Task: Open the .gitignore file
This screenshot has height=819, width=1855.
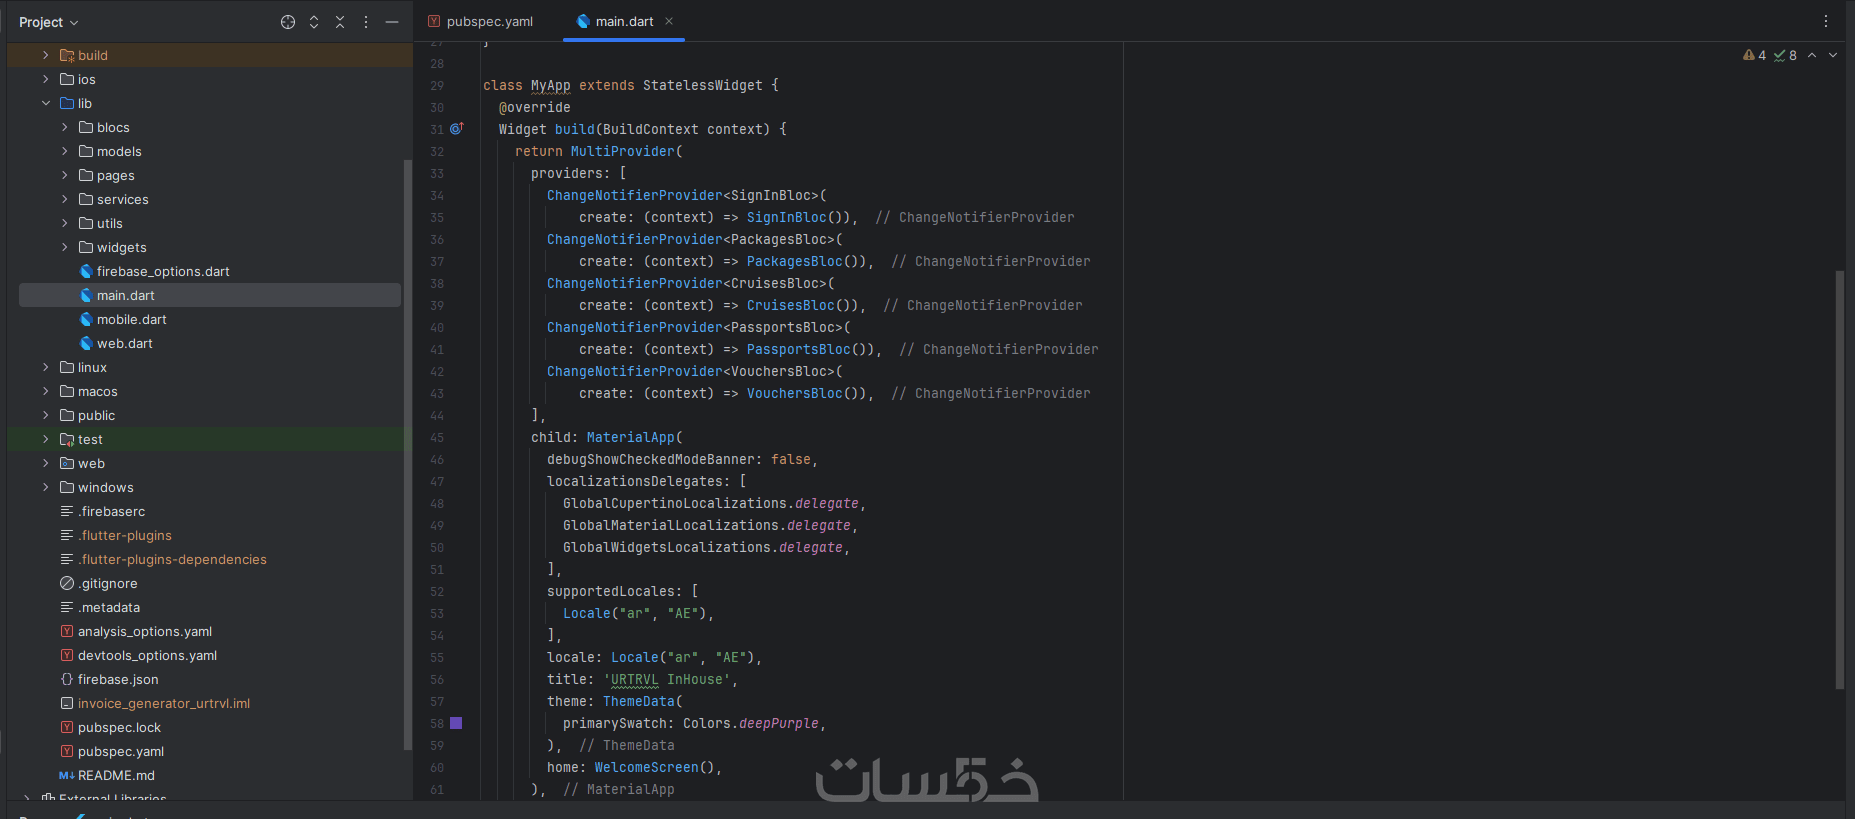Action: [x=108, y=583]
